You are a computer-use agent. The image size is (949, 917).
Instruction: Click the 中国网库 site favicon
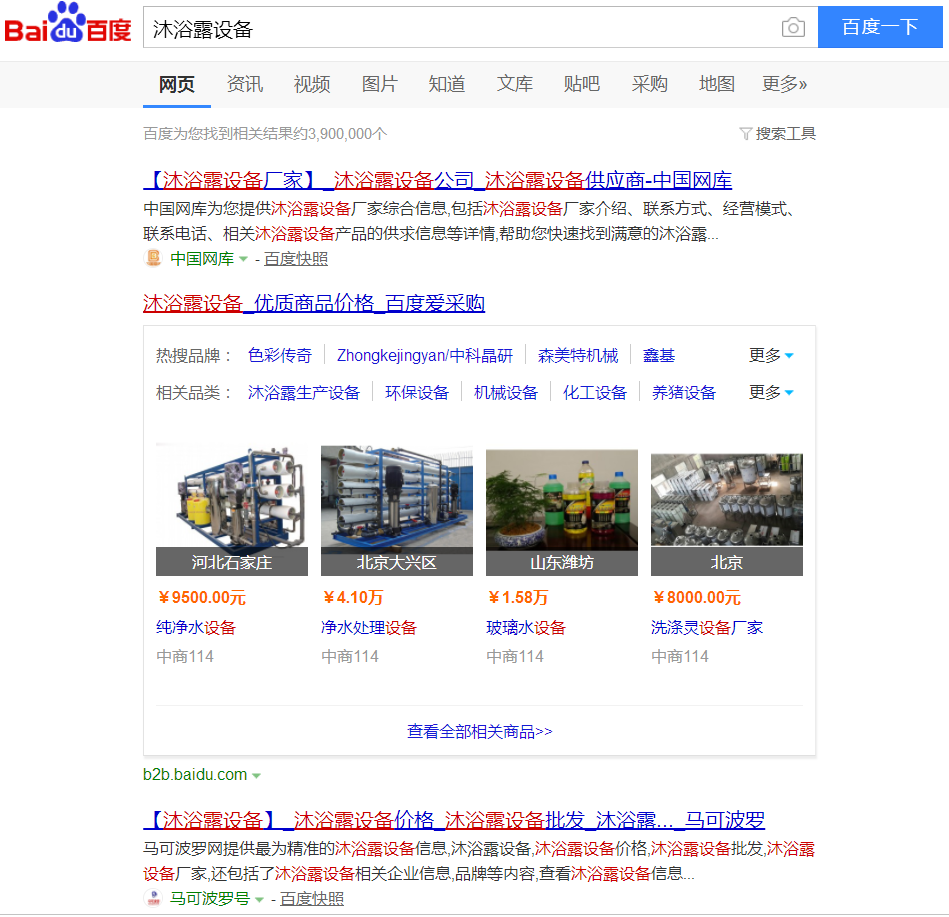tap(153, 258)
